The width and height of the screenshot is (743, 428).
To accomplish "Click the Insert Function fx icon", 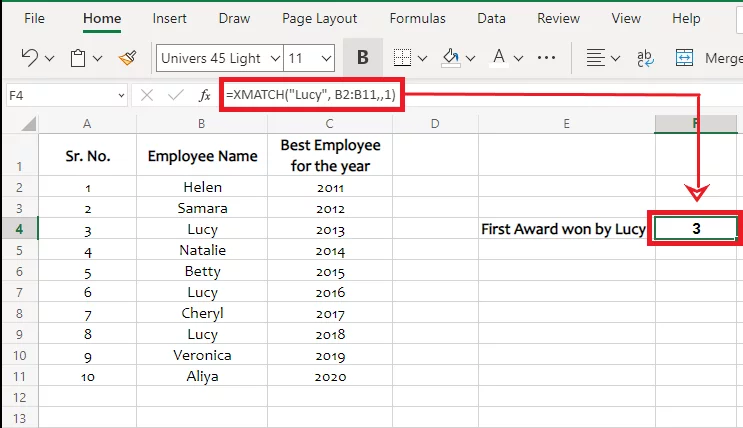I will (204, 95).
